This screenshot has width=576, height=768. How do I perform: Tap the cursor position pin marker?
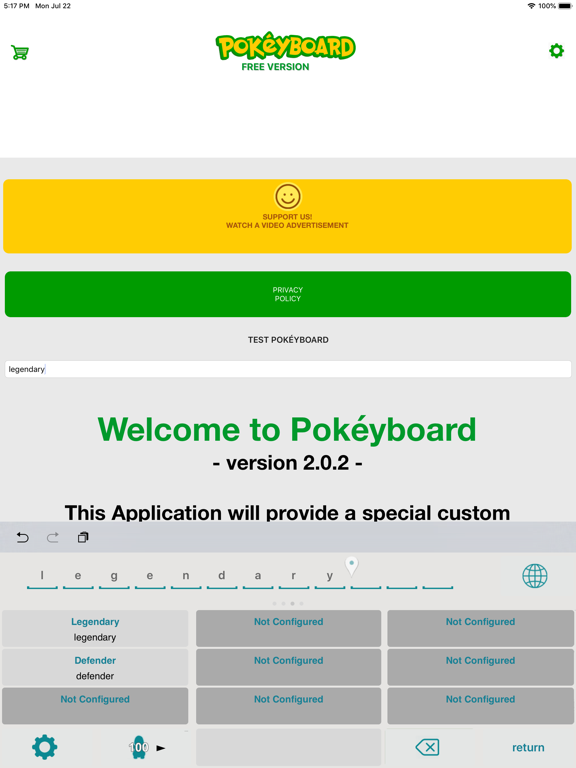351,566
